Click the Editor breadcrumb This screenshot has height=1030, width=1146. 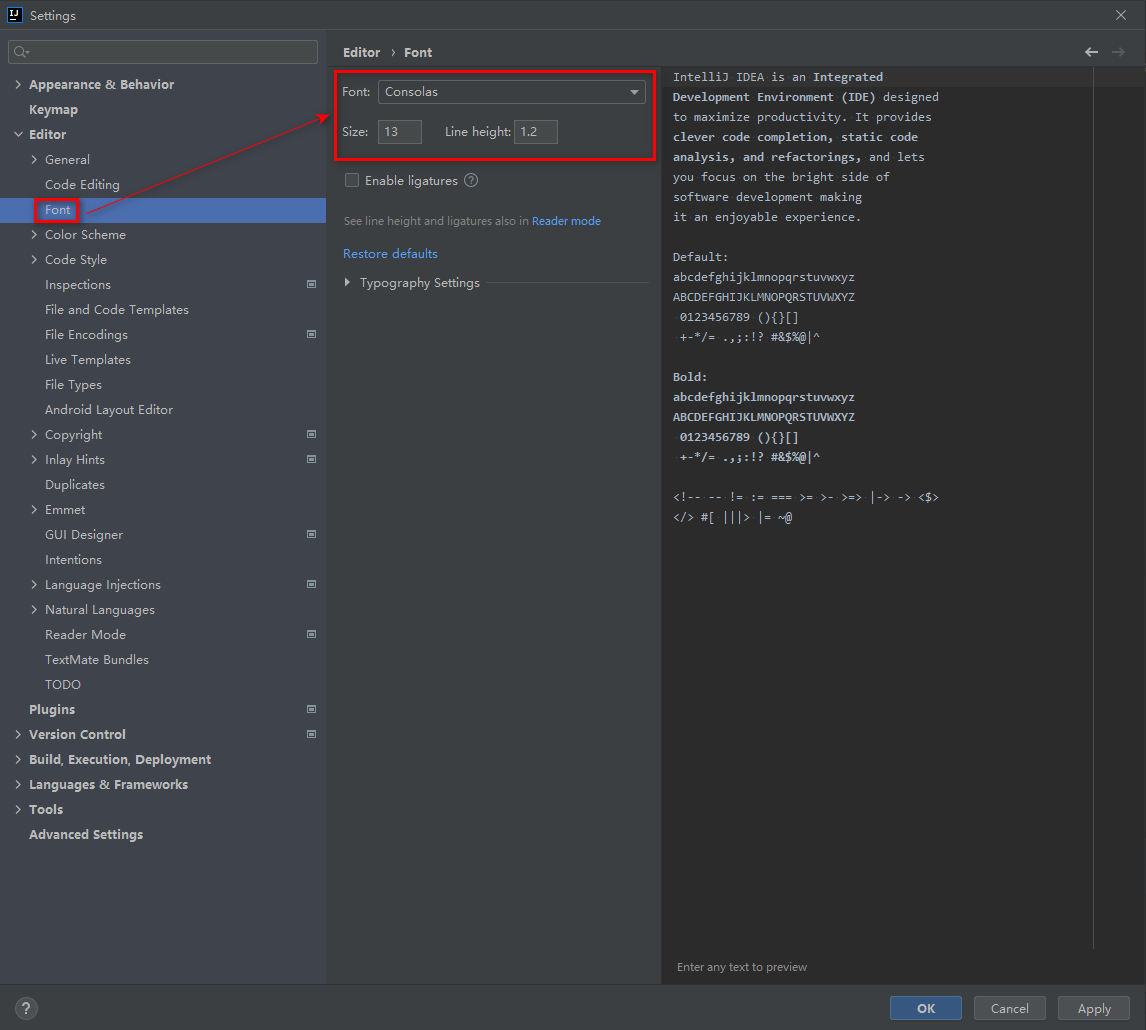pyautogui.click(x=361, y=53)
